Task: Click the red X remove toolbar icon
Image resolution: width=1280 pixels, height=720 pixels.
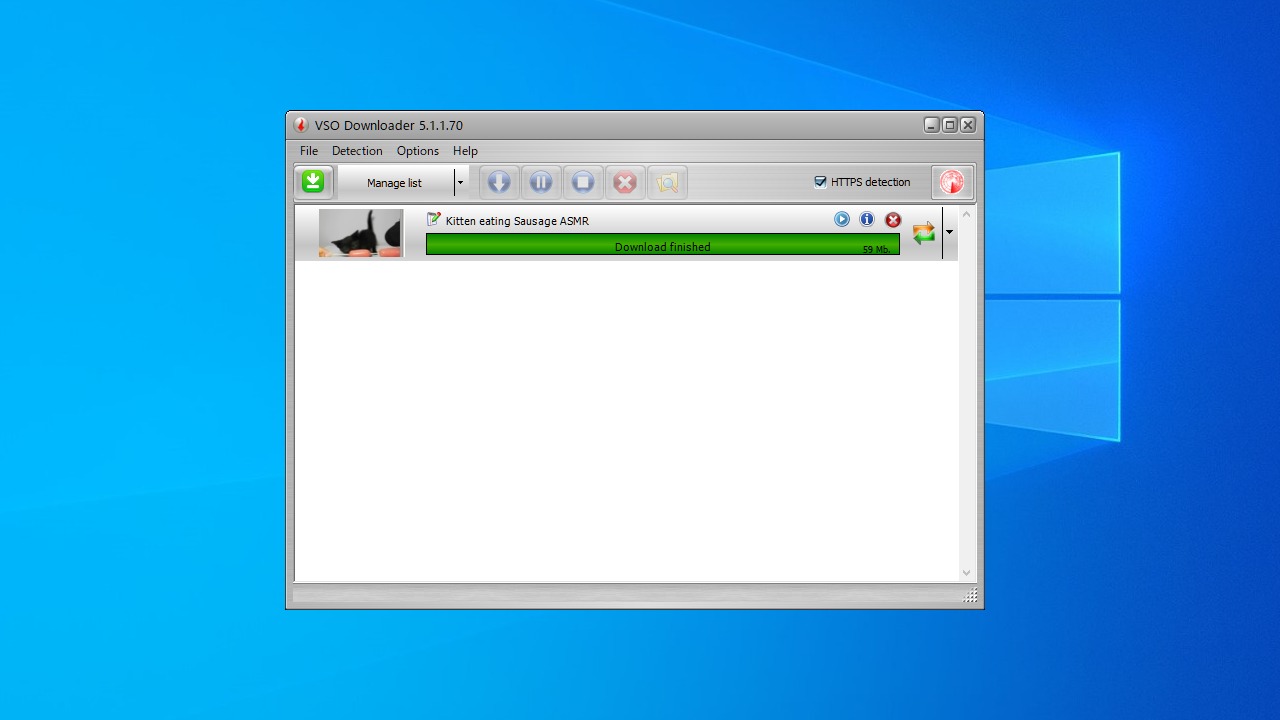Action: click(x=625, y=182)
